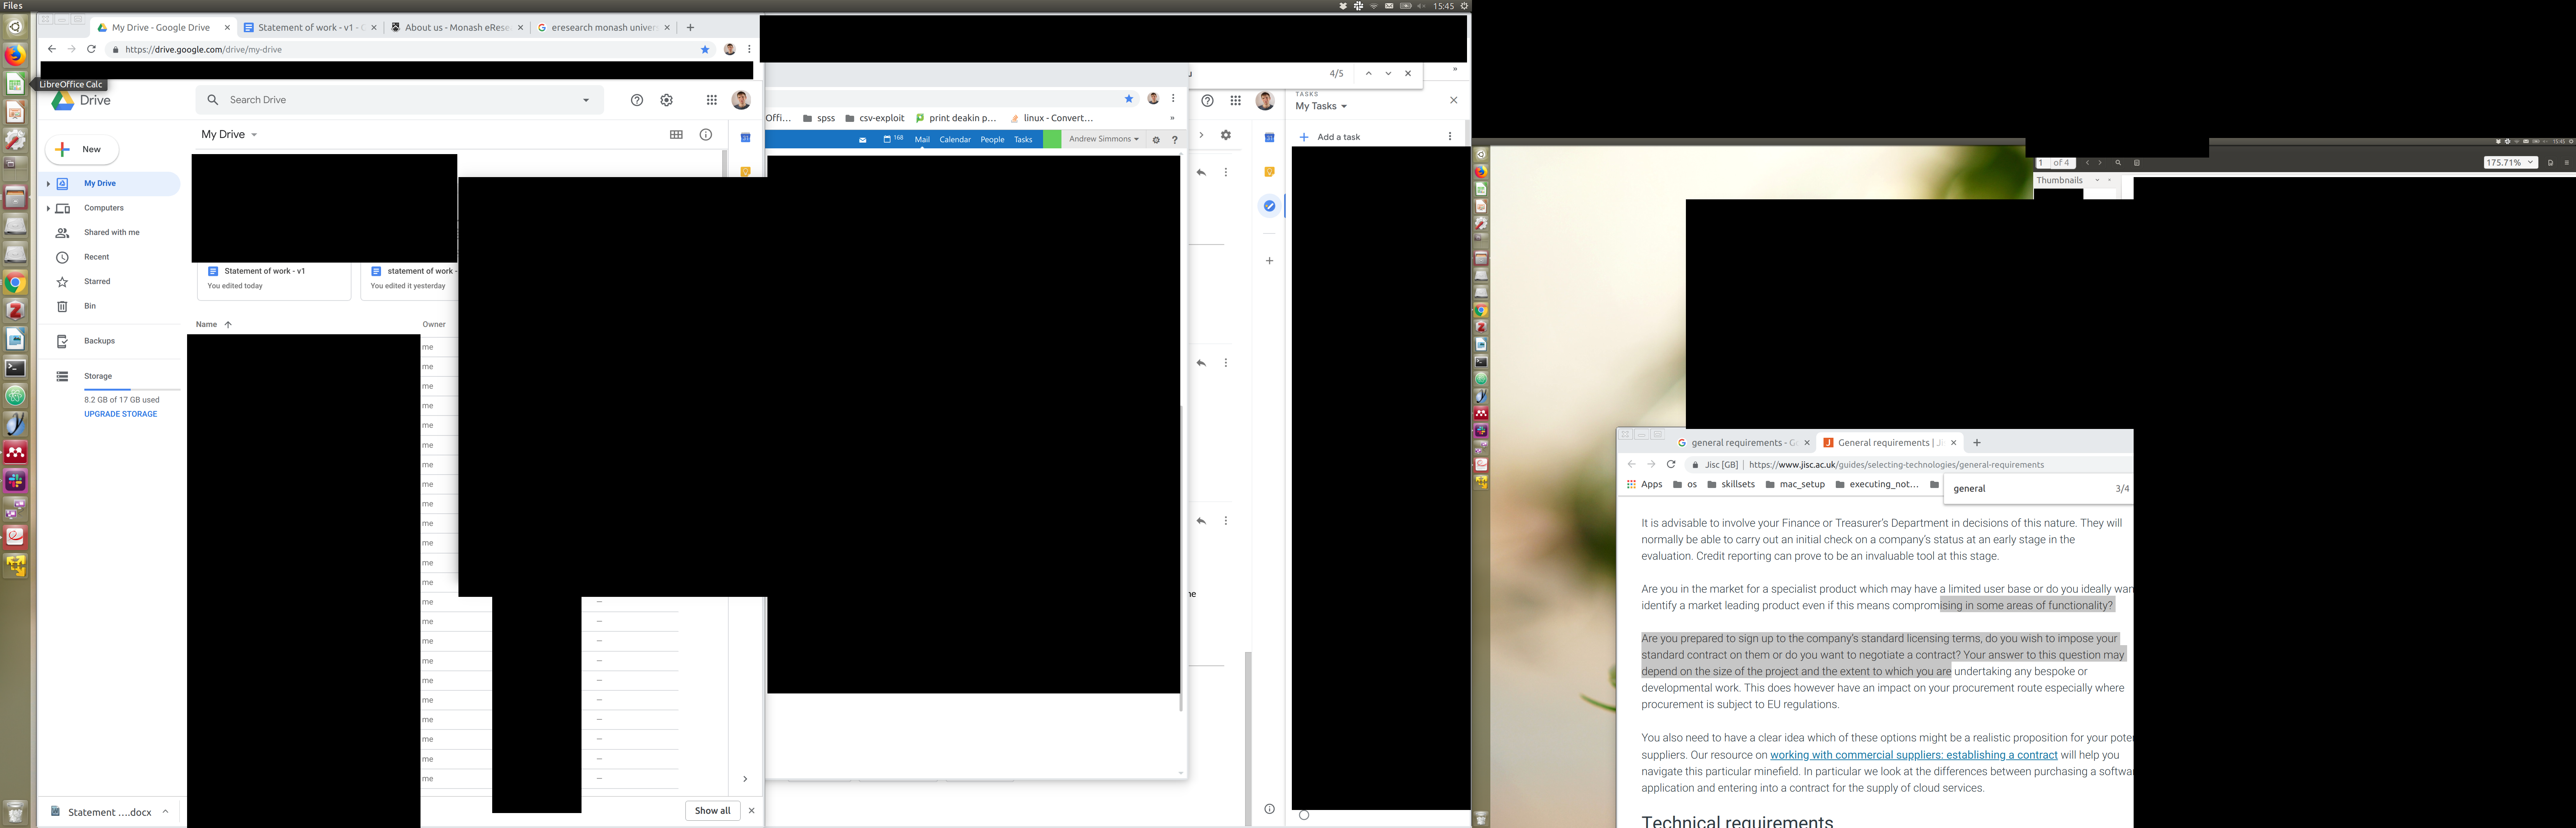
Task: Expand Computers tree item
Action: tap(48, 208)
